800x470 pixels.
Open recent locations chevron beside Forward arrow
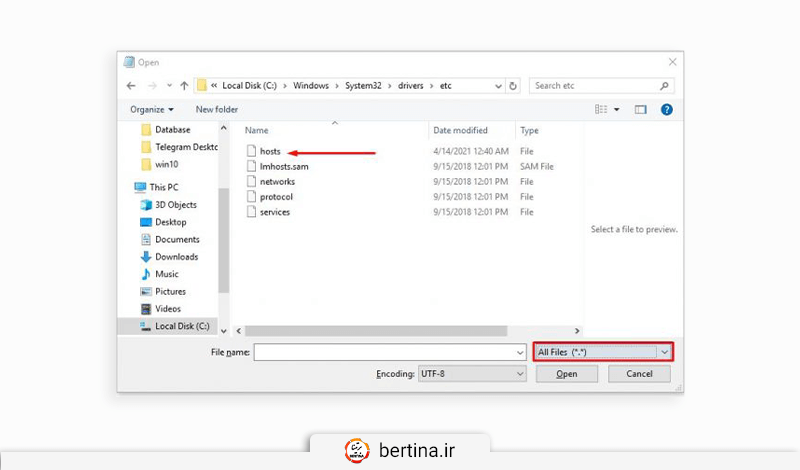[x=169, y=86]
